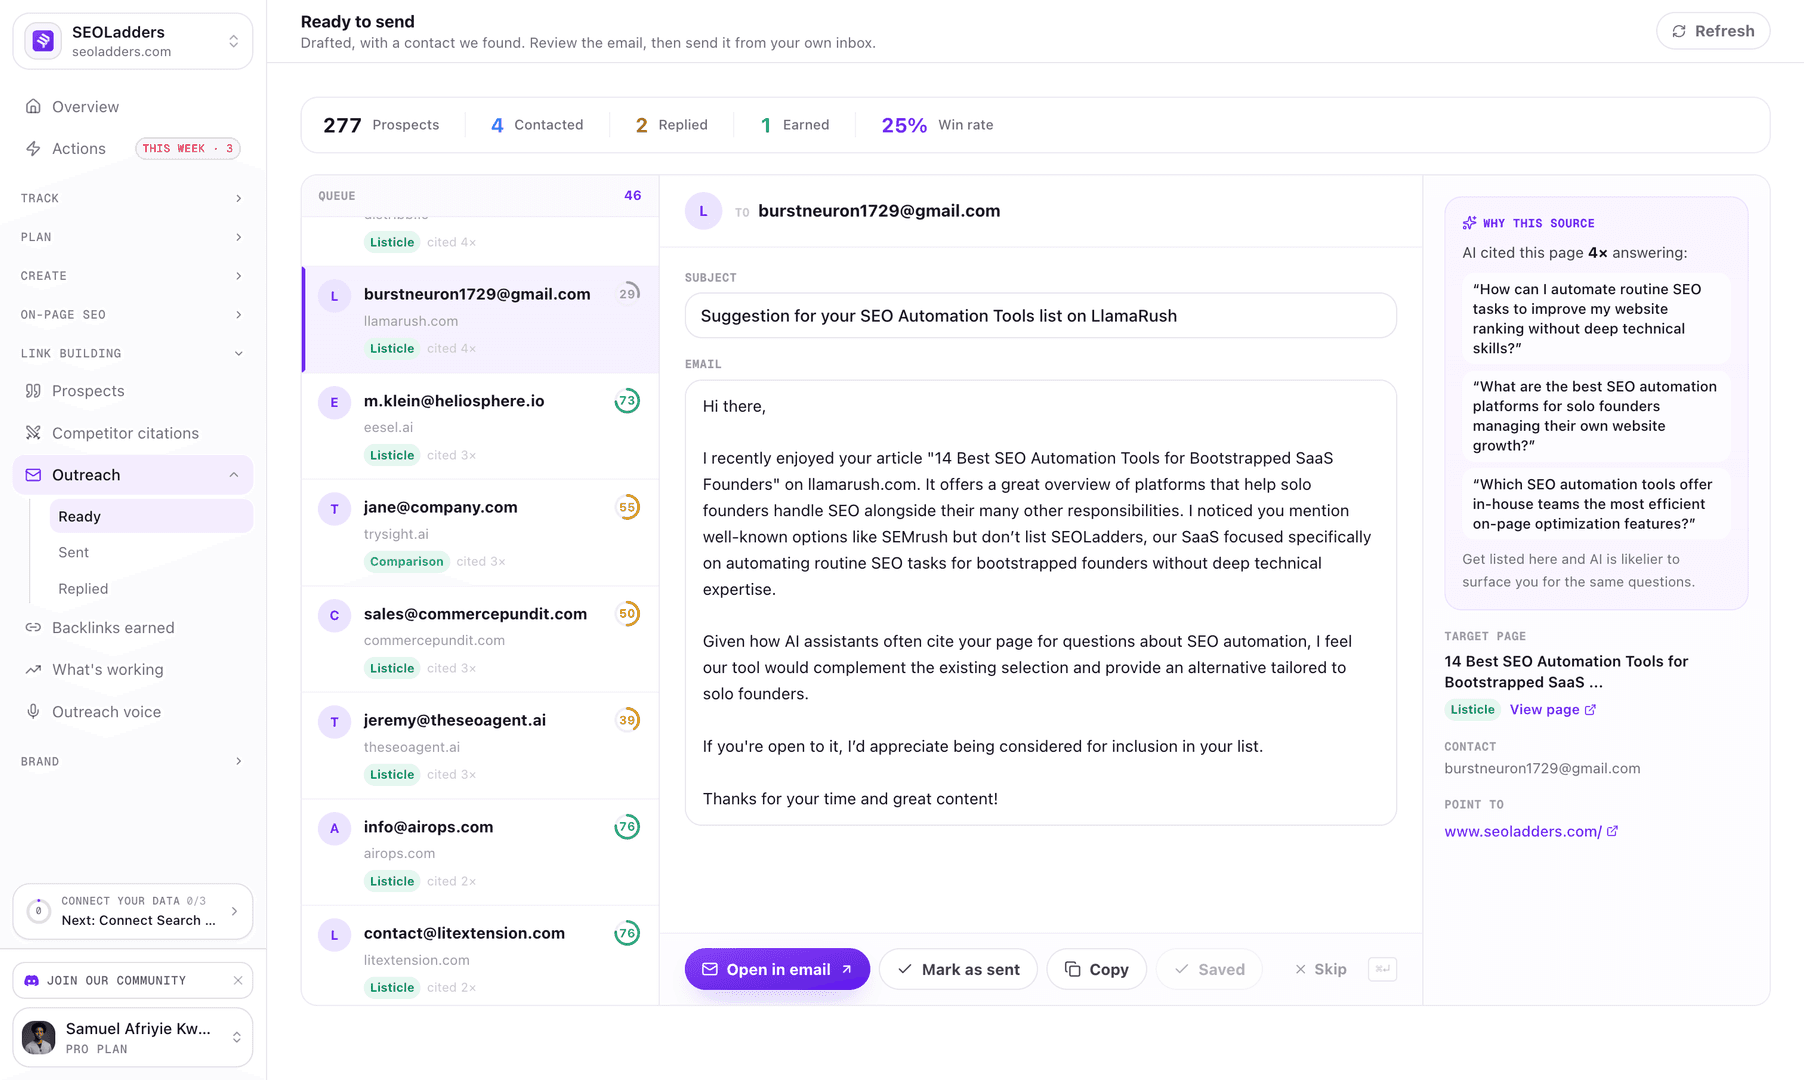Image resolution: width=1804 pixels, height=1080 pixels.
Task: Open the Overview home icon
Action: click(33, 107)
